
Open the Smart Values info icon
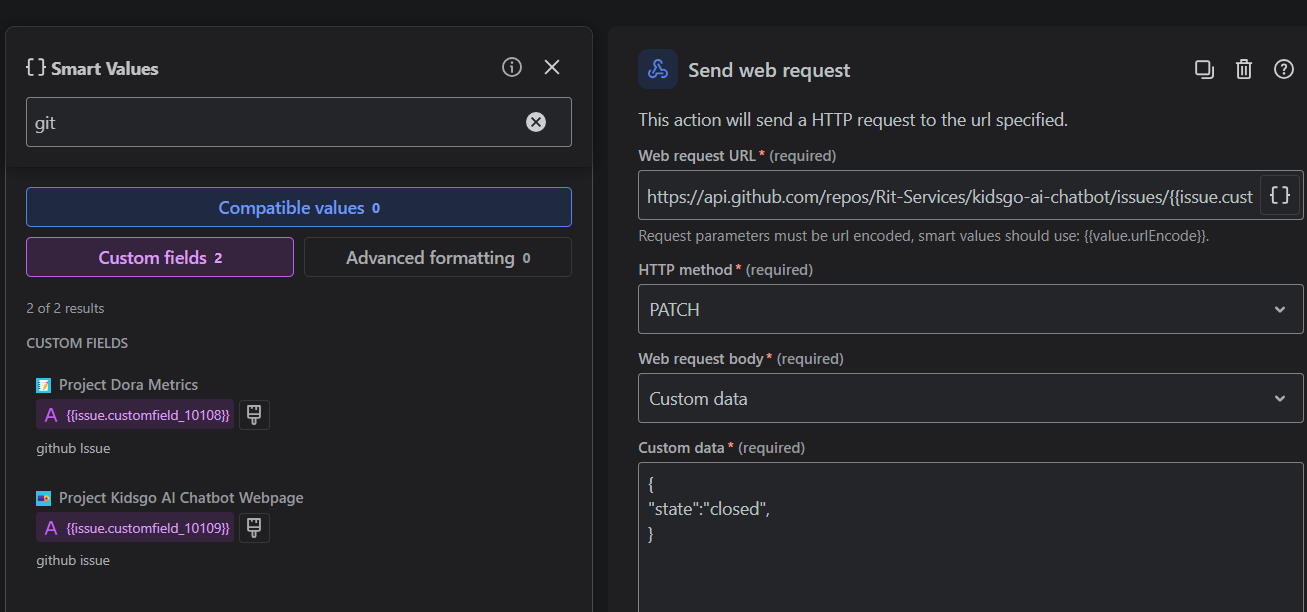coord(512,67)
